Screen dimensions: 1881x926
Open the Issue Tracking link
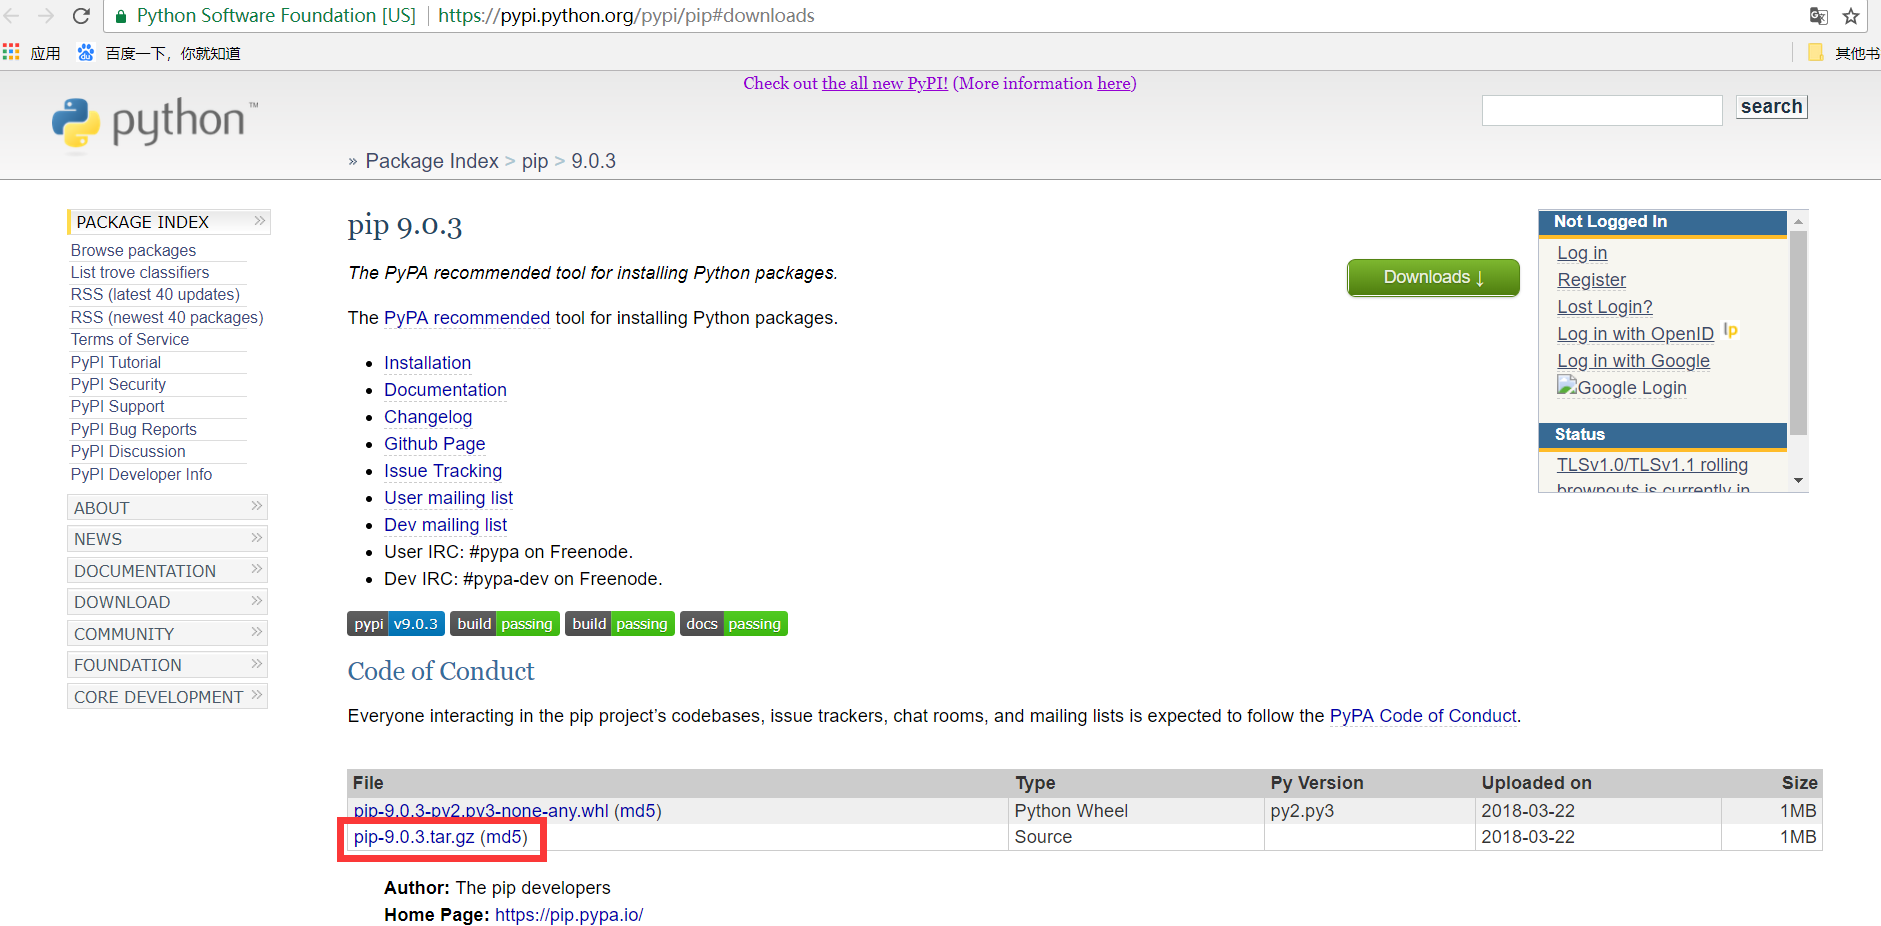[x=443, y=470]
